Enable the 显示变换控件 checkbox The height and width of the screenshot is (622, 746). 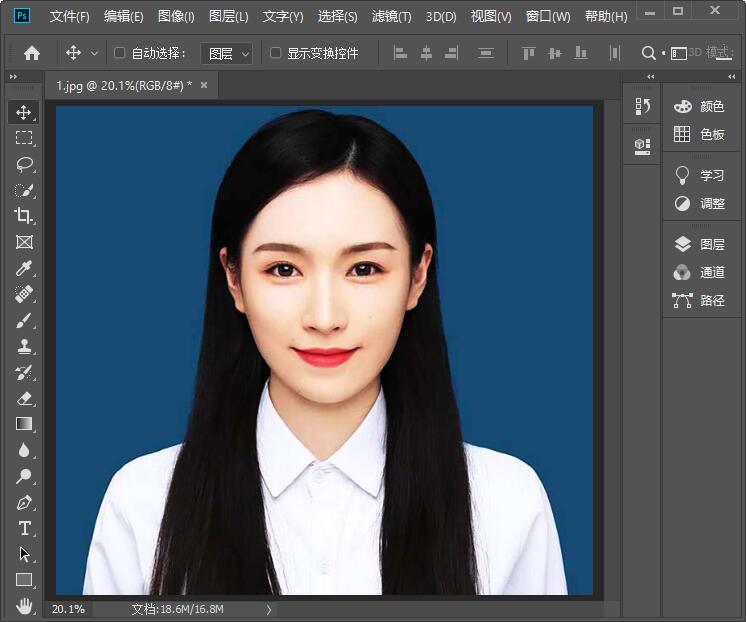tap(276, 53)
